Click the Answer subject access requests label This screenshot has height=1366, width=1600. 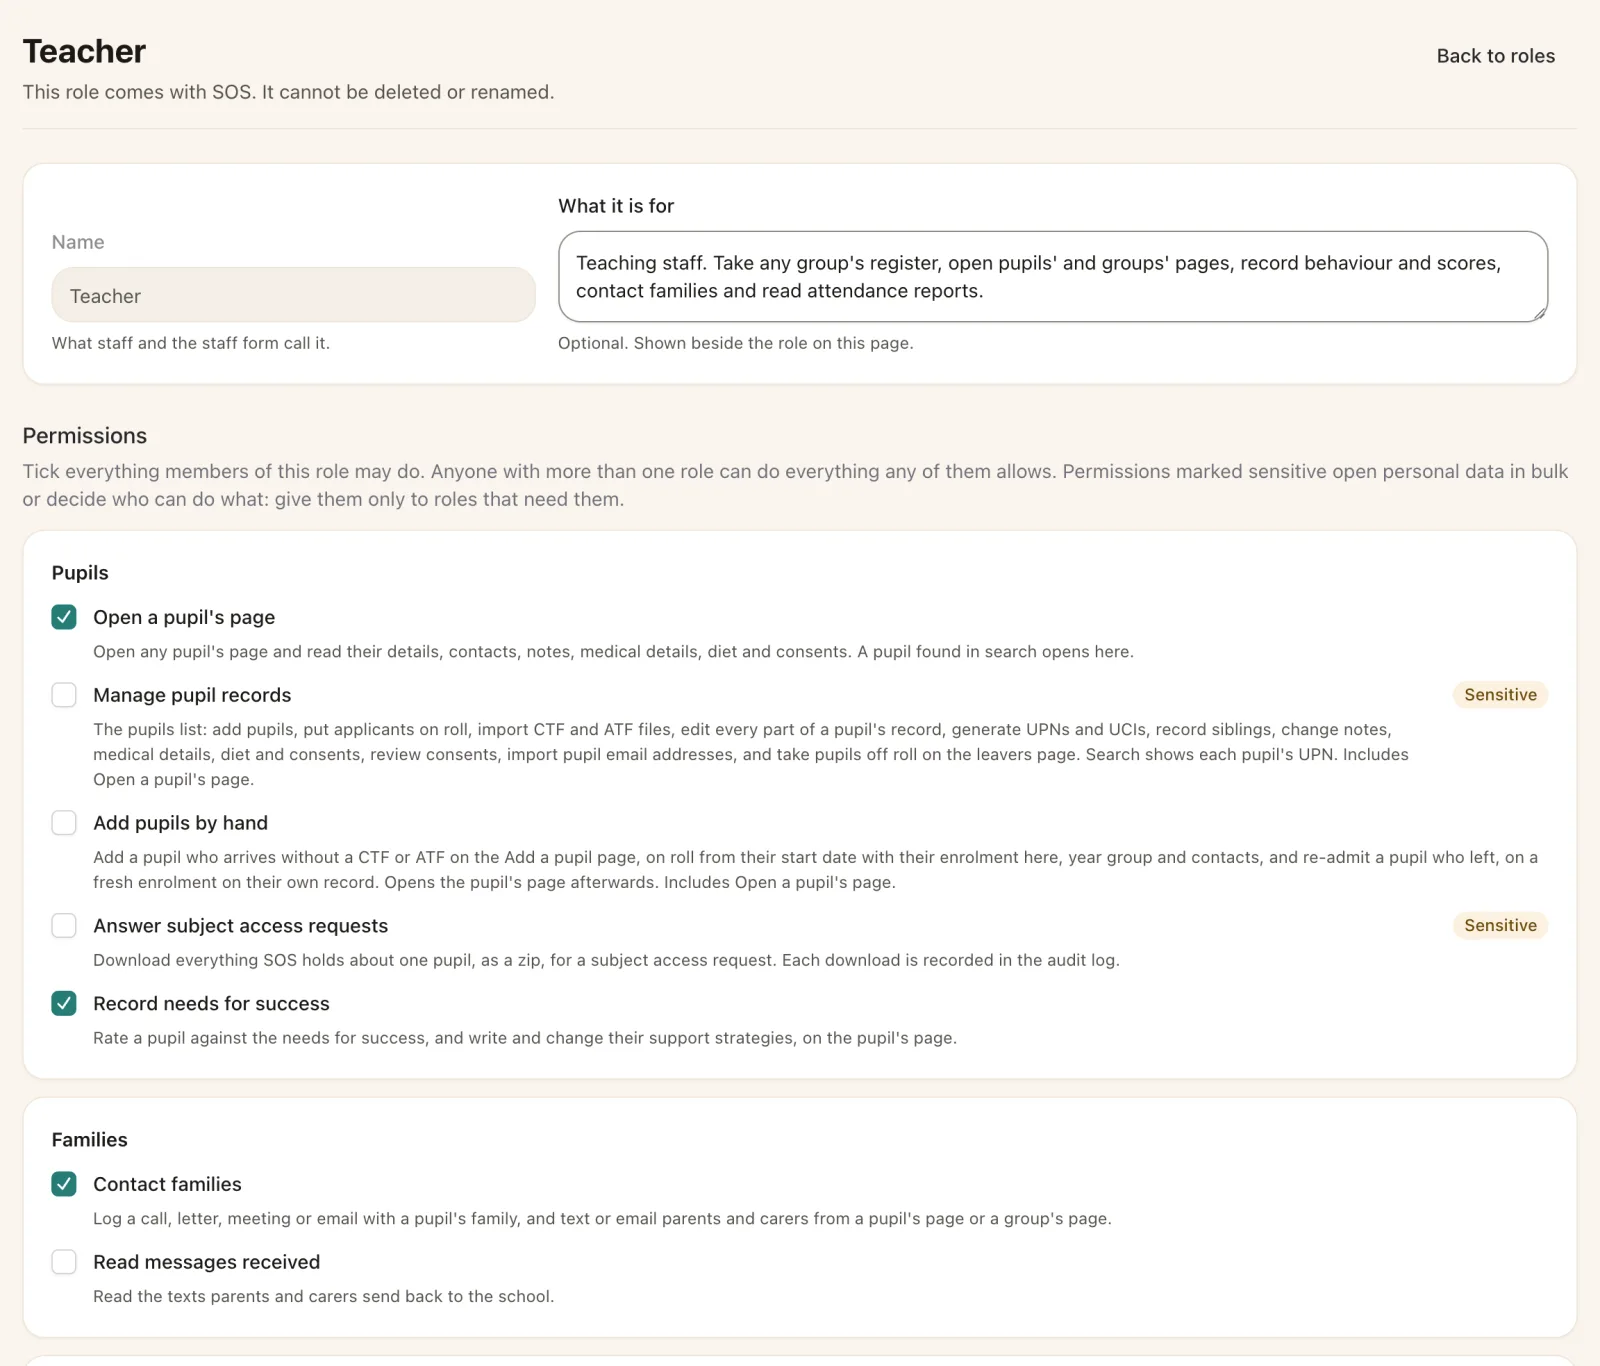241,926
